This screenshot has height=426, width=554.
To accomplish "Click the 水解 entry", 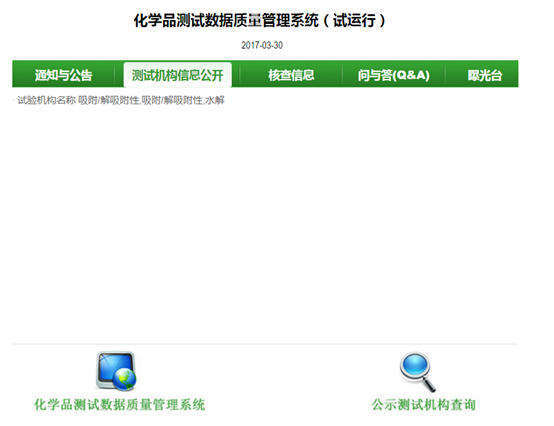I will click(215, 100).
